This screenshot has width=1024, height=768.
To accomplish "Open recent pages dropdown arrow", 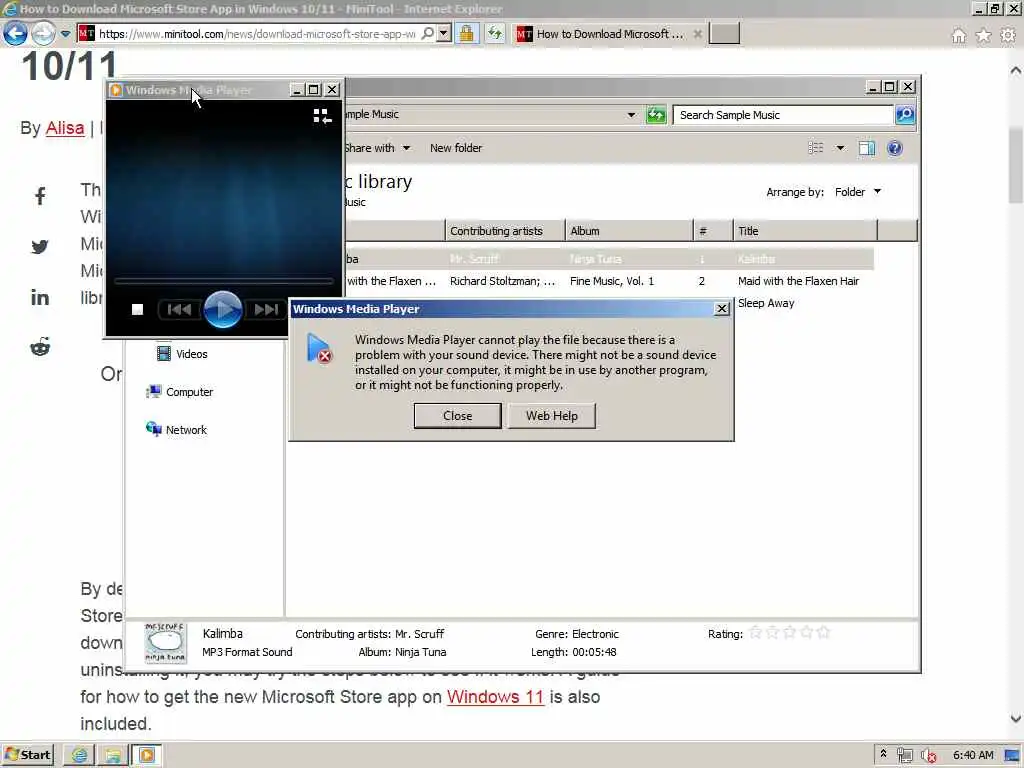I will coord(65,33).
